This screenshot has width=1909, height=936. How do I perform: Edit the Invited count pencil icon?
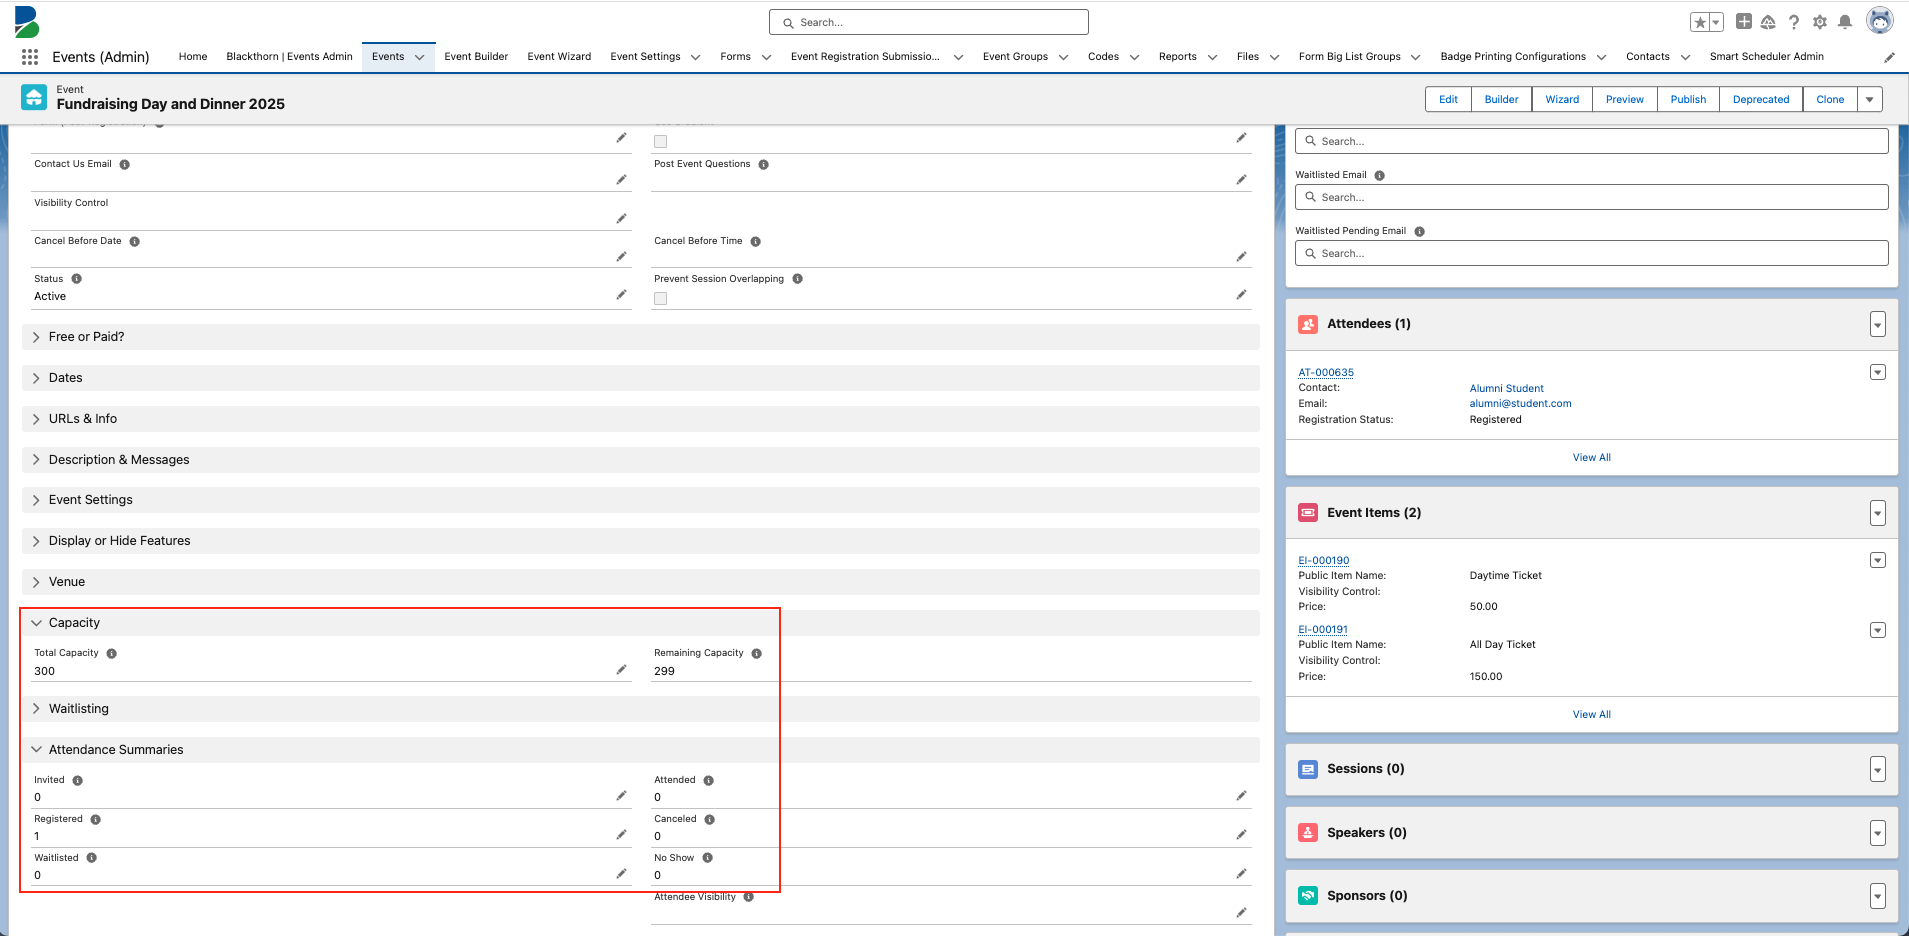pos(621,796)
